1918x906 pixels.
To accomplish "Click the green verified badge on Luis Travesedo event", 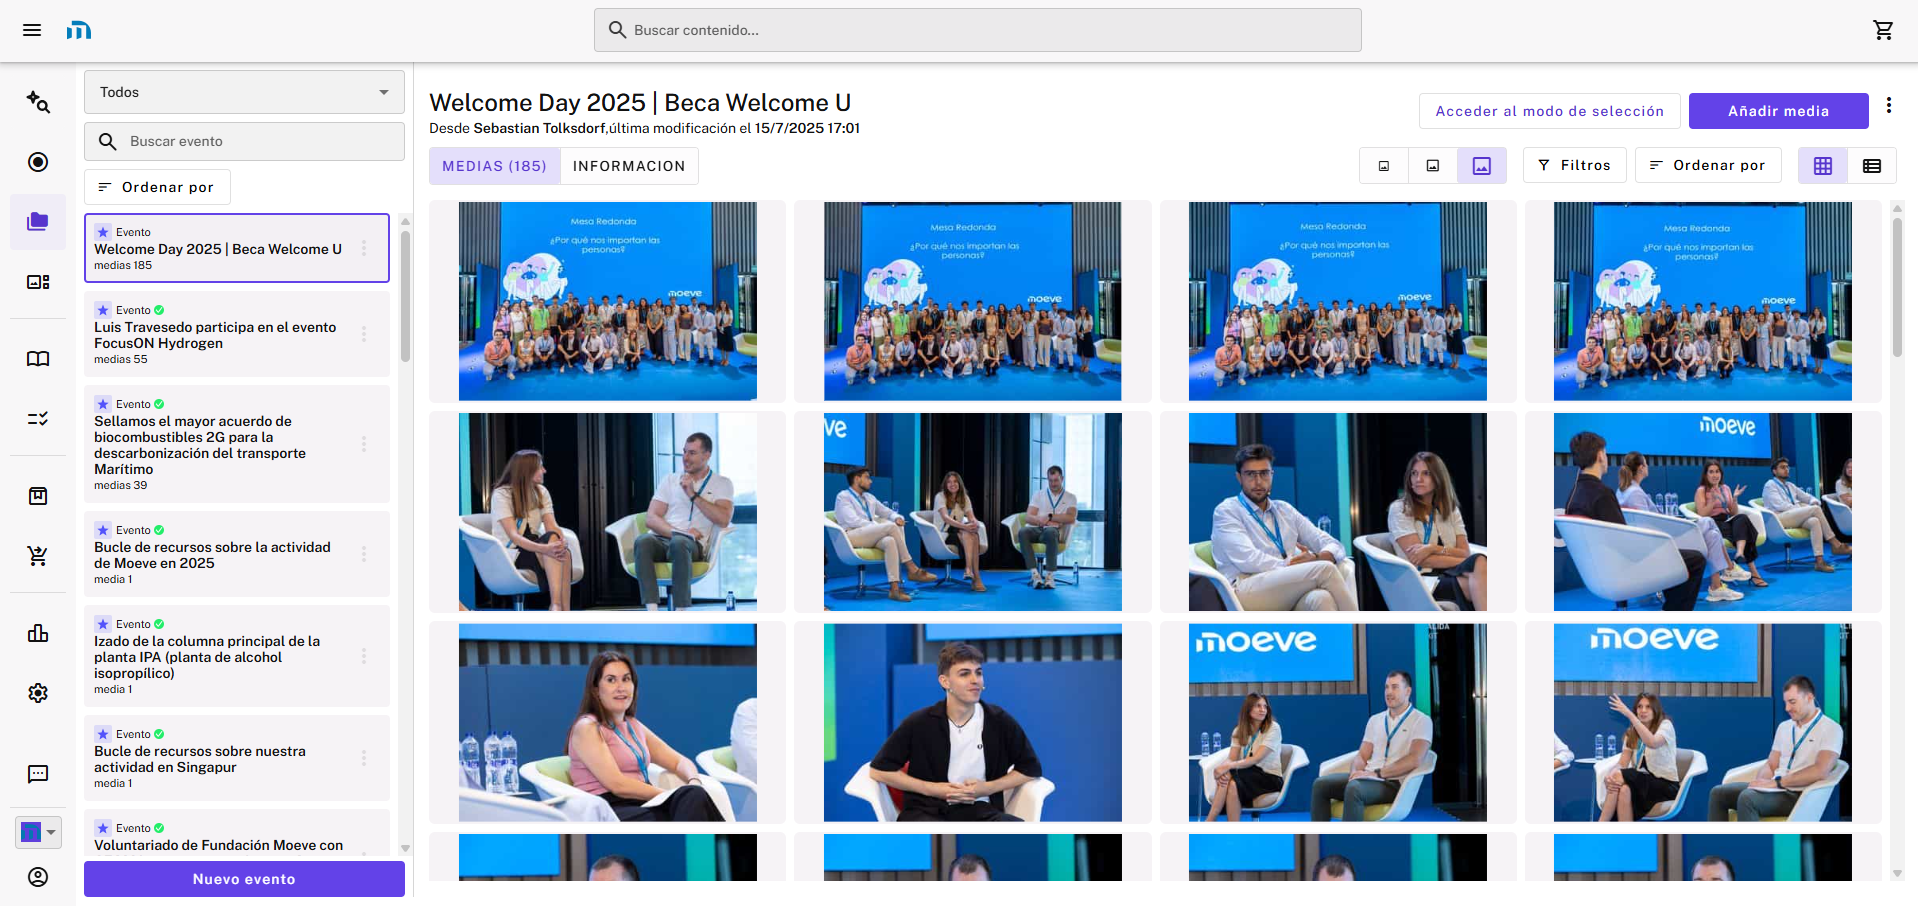I will click(159, 310).
